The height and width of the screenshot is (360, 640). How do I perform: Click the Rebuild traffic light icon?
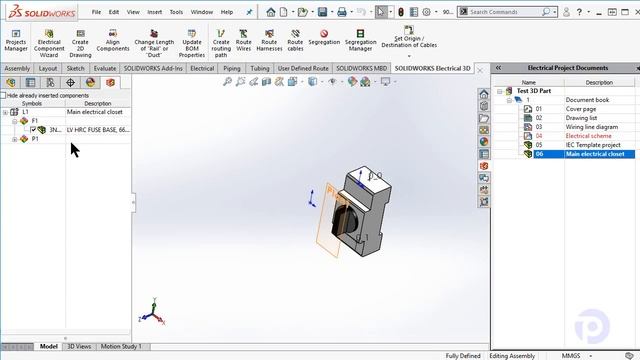tap(401, 12)
